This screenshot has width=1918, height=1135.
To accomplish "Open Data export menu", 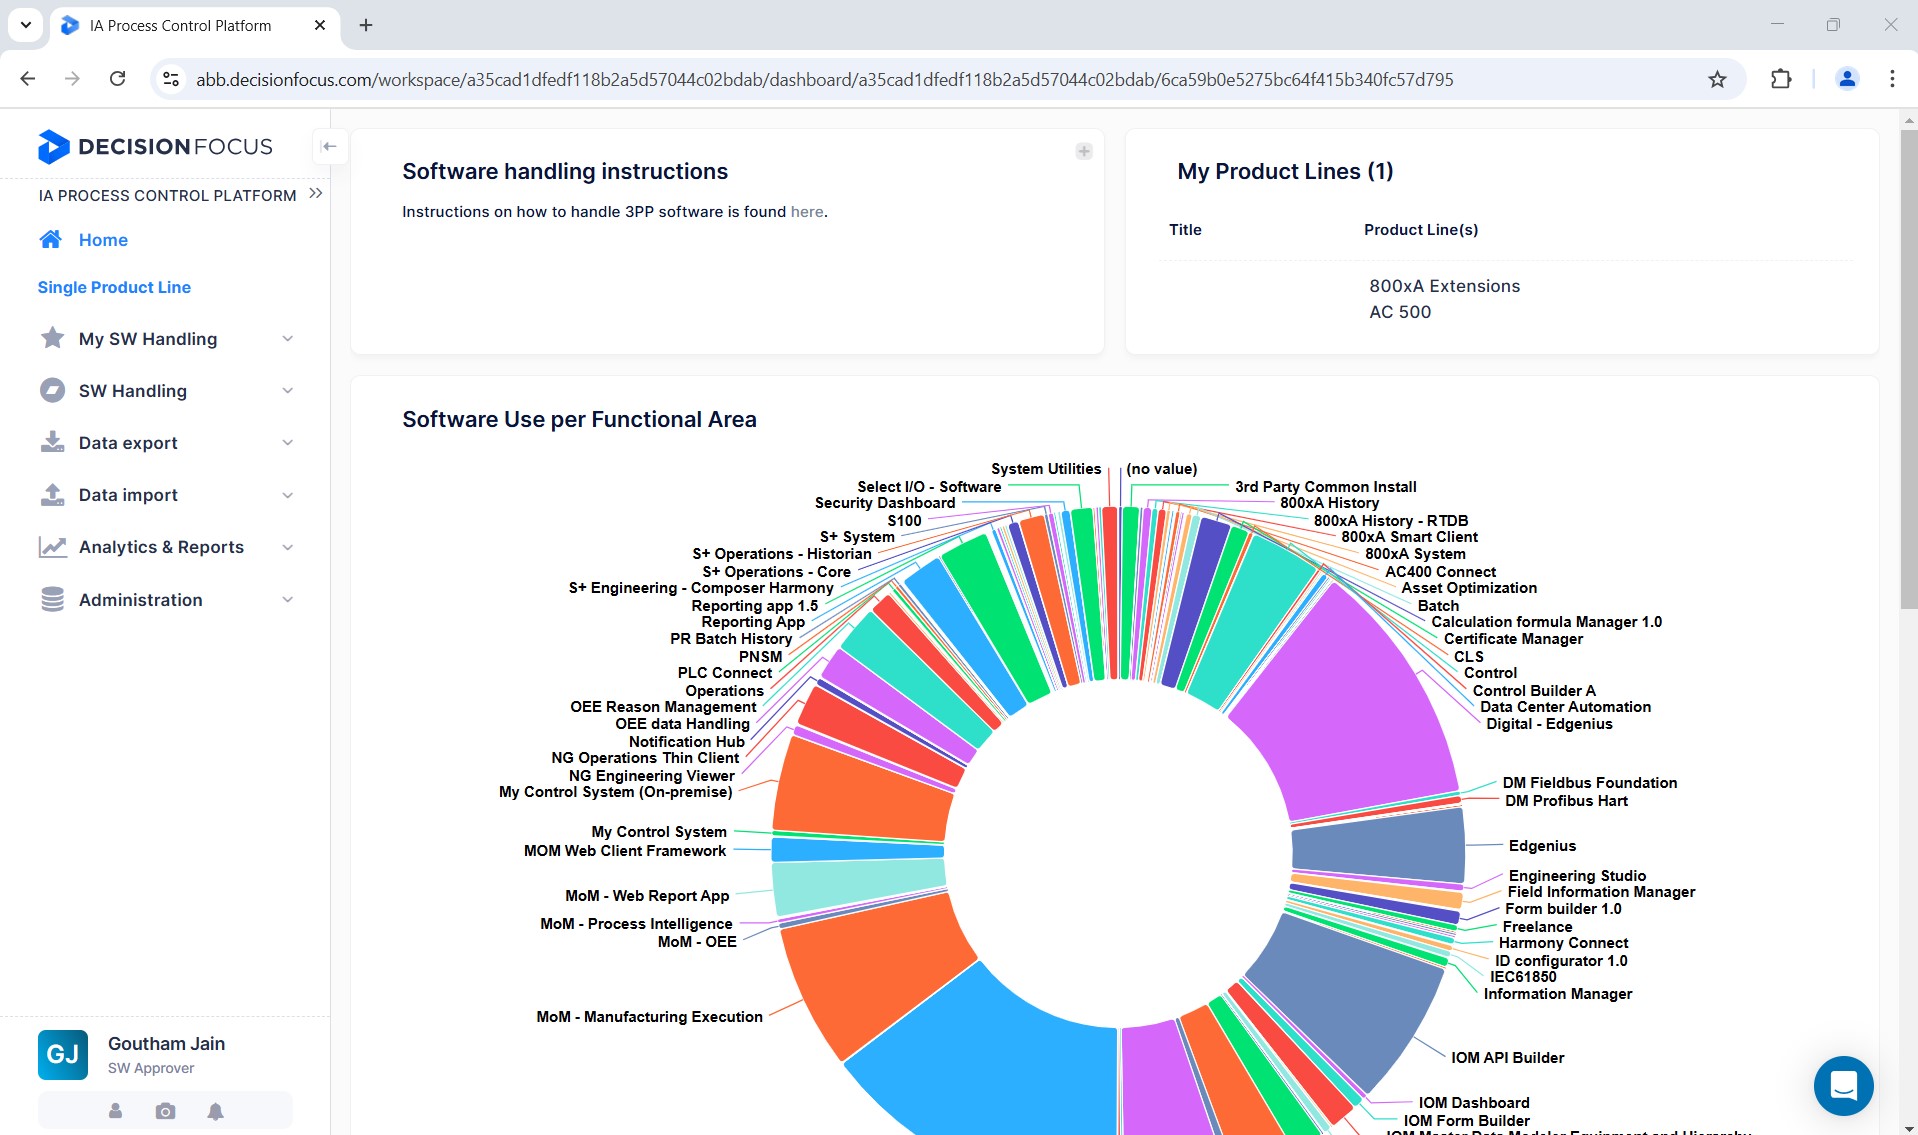I will pos(128,443).
